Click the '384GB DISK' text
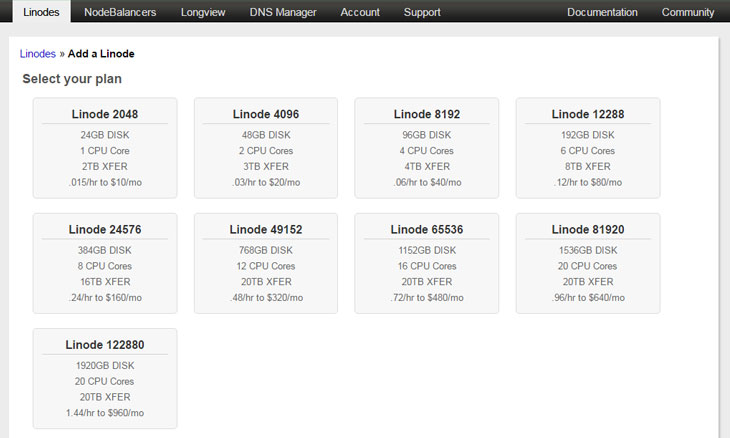The image size is (730, 438). [105, 250]
